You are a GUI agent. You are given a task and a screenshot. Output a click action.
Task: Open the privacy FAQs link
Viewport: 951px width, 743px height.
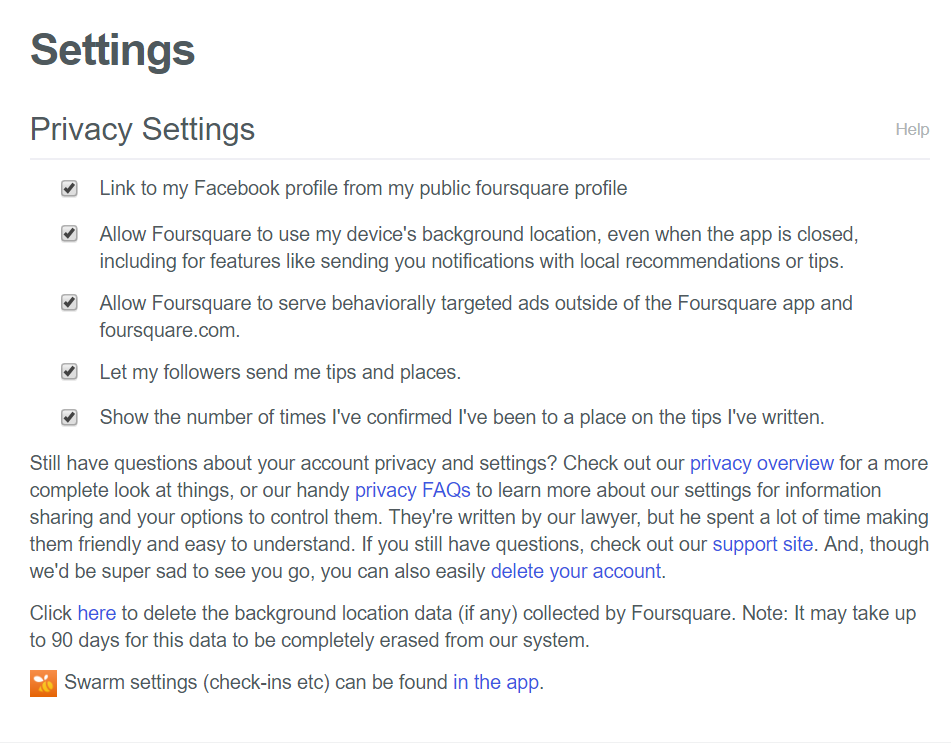click(x=412, y=490)
